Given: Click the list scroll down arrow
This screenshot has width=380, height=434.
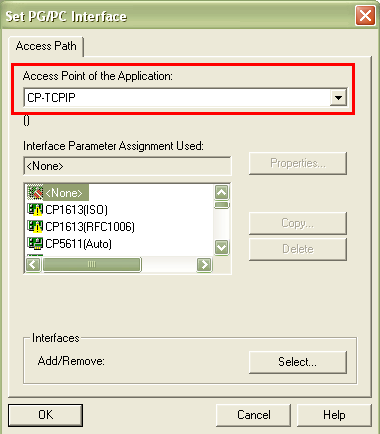Looking at the screenshot, I should [x=222, y=247].
